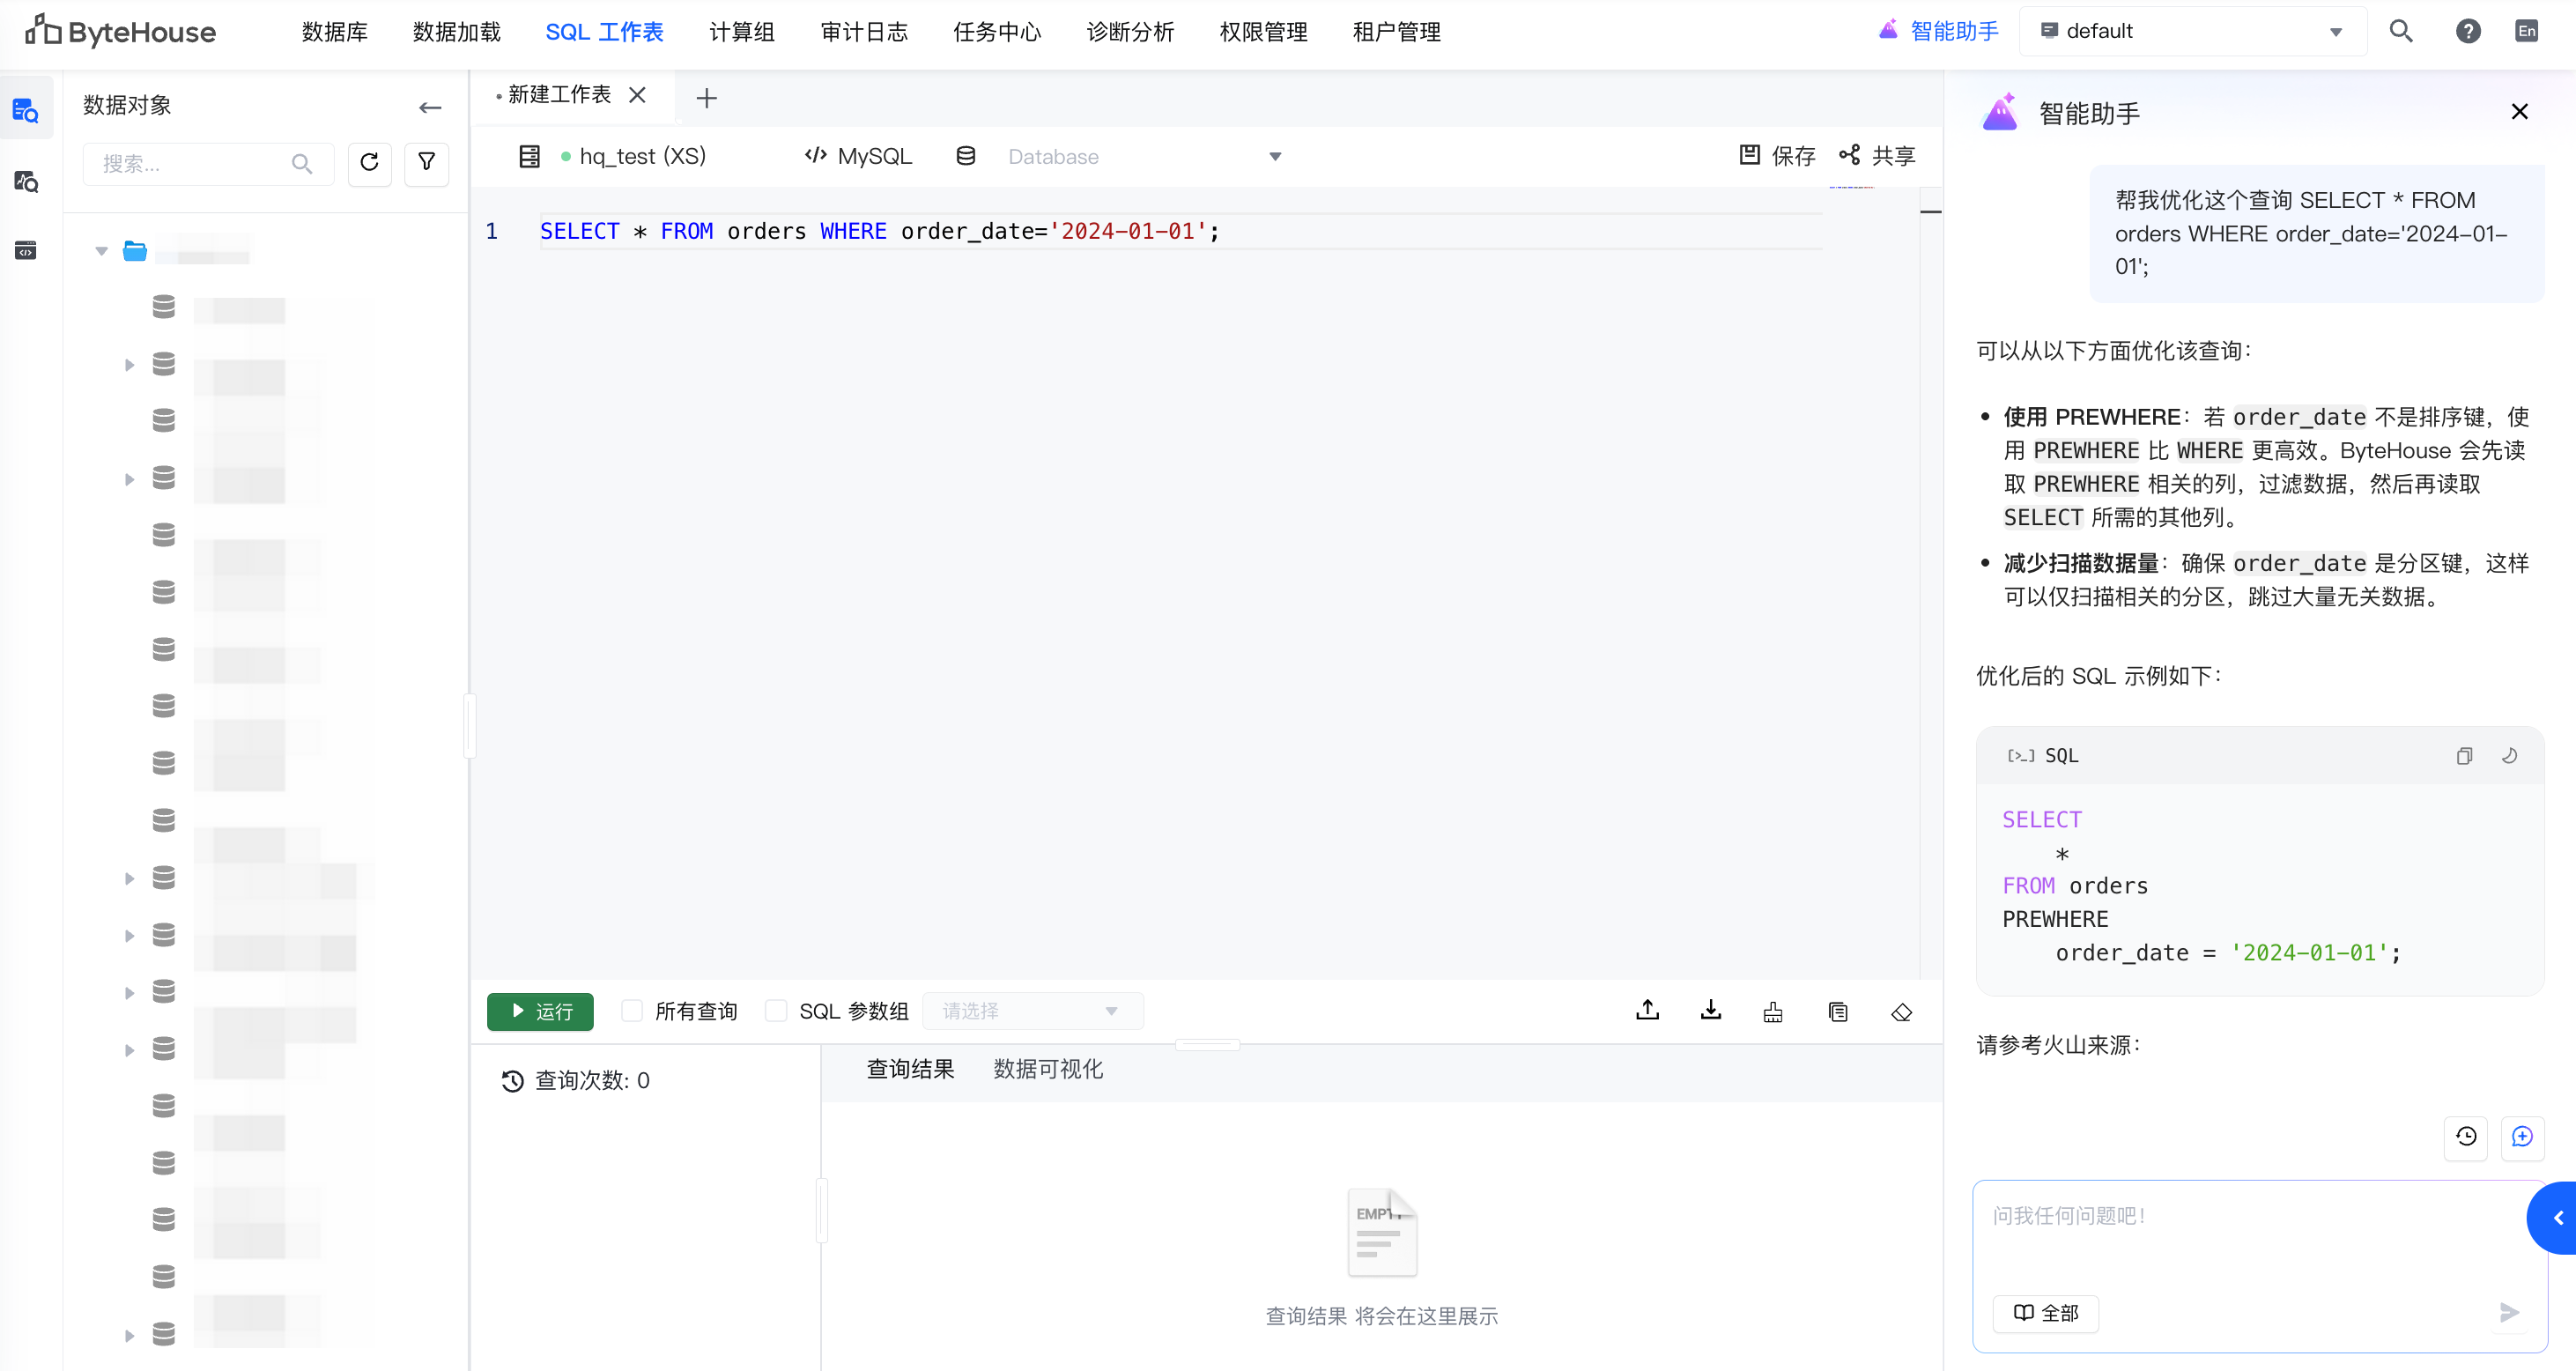Click the 保存 button
The height and width of the screenshot is (1371, 2576).
tap(1777, 156)
